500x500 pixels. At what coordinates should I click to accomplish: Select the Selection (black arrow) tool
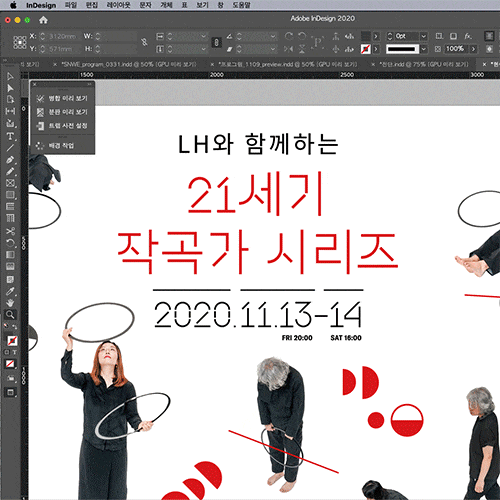(10, 77)
